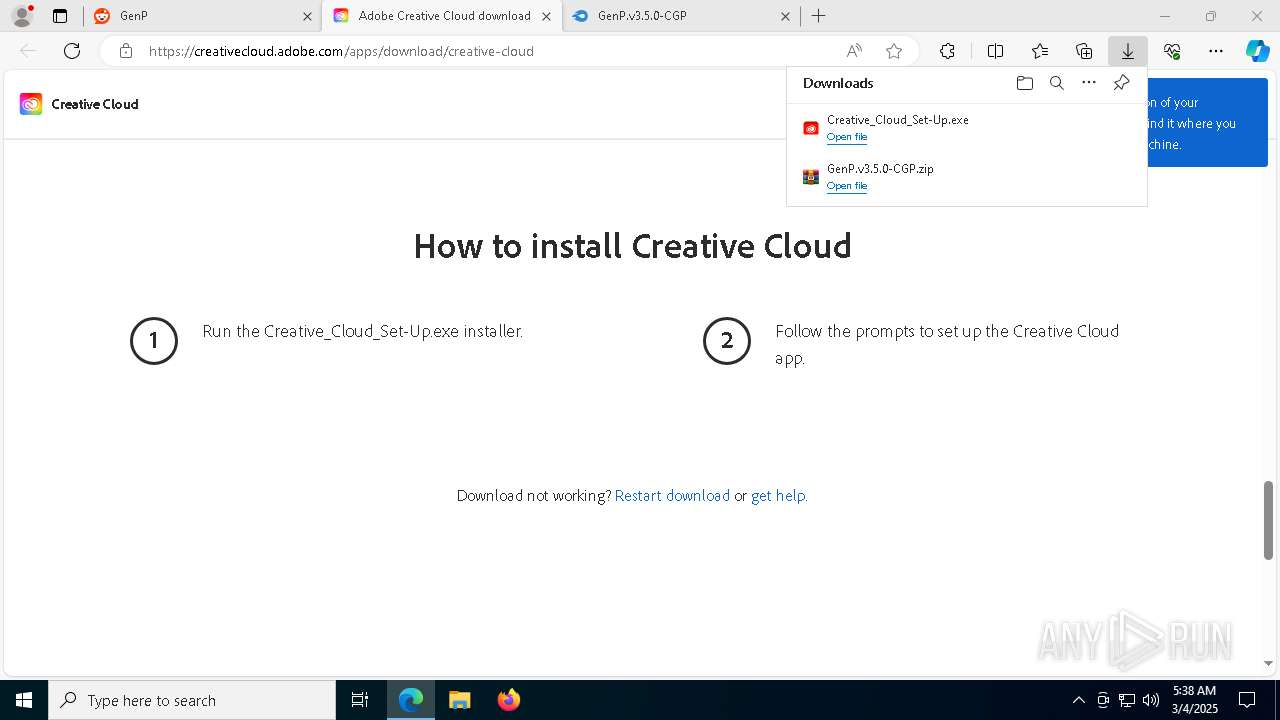Screen dimensions: 1280x720
Task: Open Microsoft Edge from the taskbar
Action: click(x=411, y=700)
